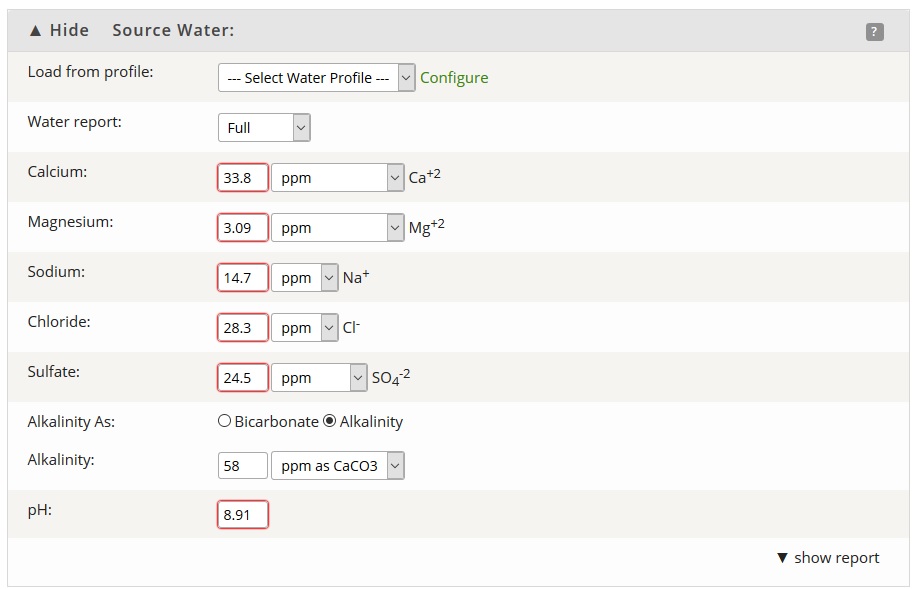Viewport: 917px width, 589px height.
Task: Open the Calcium unit ppm dropdown
Action: 337,178
